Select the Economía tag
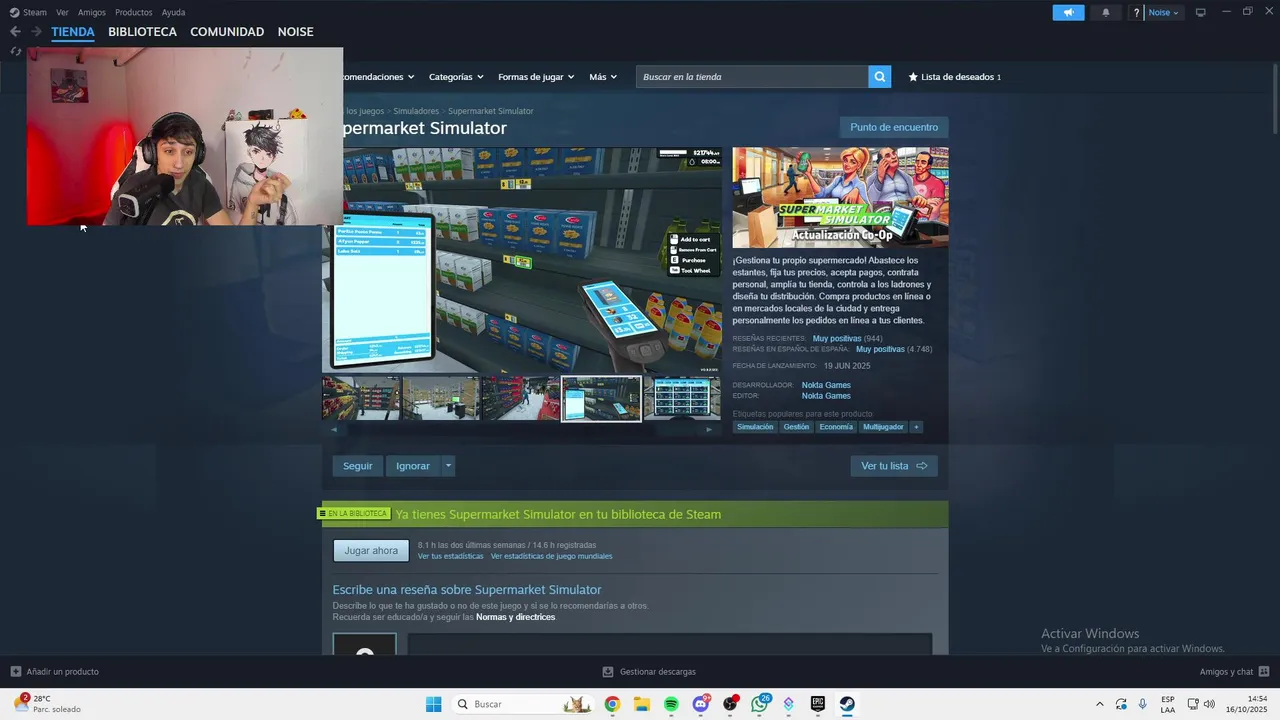 click(836, 427)
